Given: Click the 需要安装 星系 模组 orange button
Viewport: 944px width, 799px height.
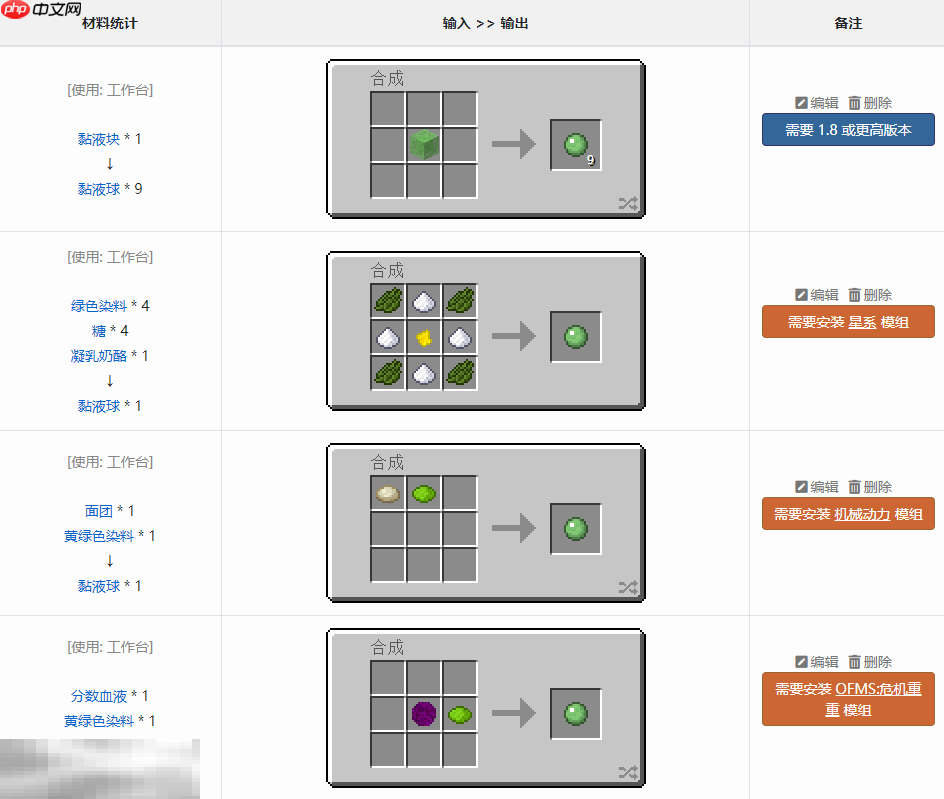Looking at the screenshot, I should coord(848,322).
